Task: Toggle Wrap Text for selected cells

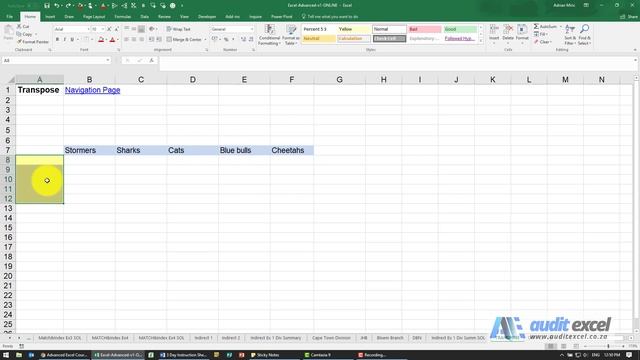Action: click(178, 29)
